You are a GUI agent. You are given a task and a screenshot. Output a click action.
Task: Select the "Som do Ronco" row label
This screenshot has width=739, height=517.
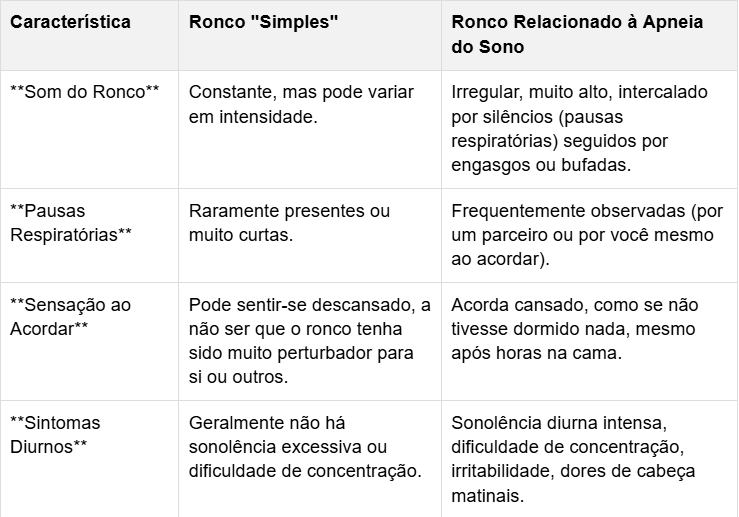point(85,92)
